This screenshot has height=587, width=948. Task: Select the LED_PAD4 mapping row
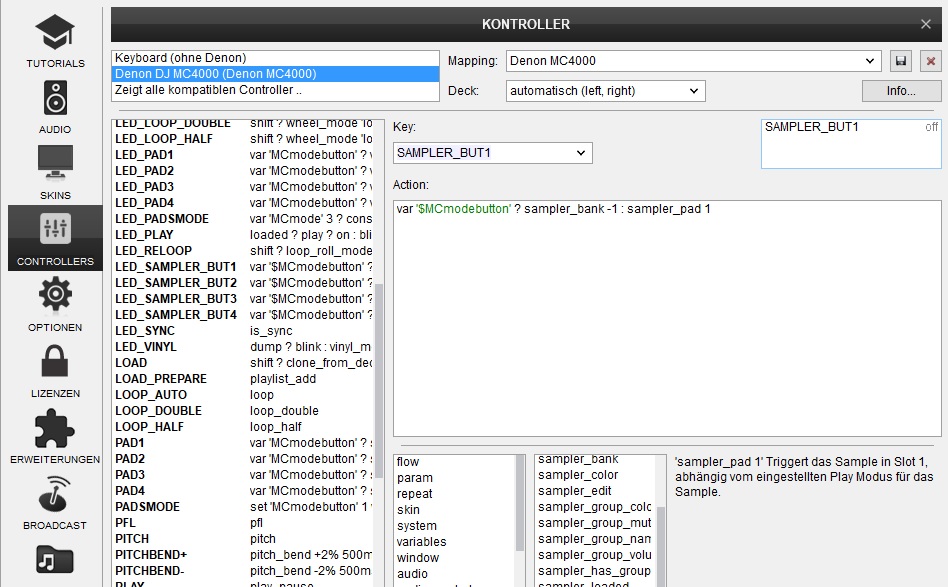244,203
